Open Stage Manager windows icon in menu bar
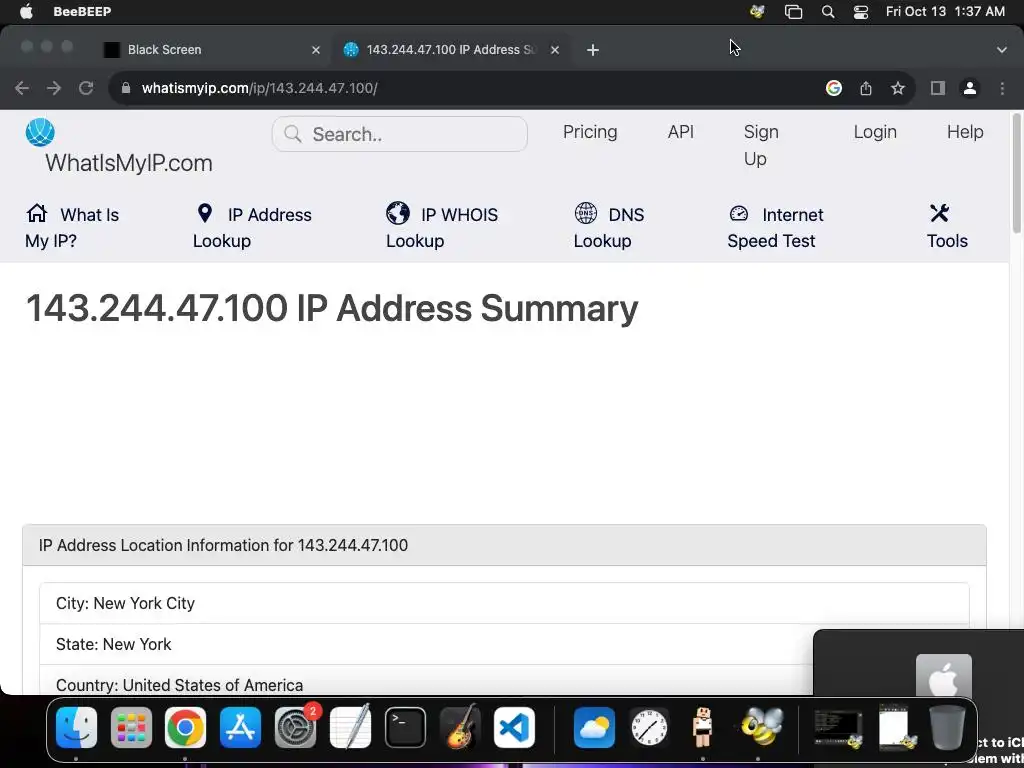Viewport: 1024px width, 768px height. (793, 12)
